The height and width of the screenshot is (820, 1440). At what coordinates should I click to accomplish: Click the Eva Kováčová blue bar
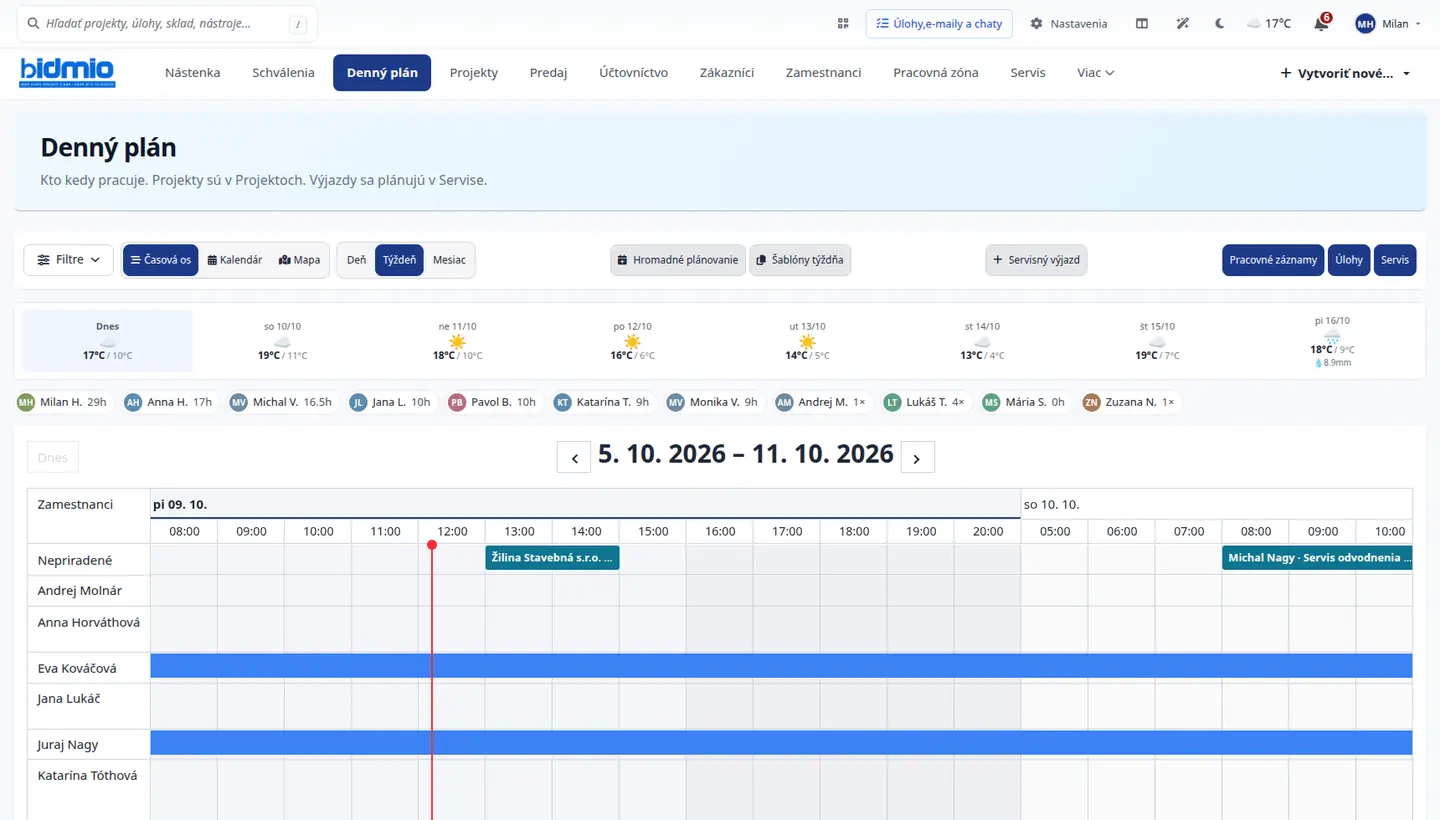(x=781, y=666)
